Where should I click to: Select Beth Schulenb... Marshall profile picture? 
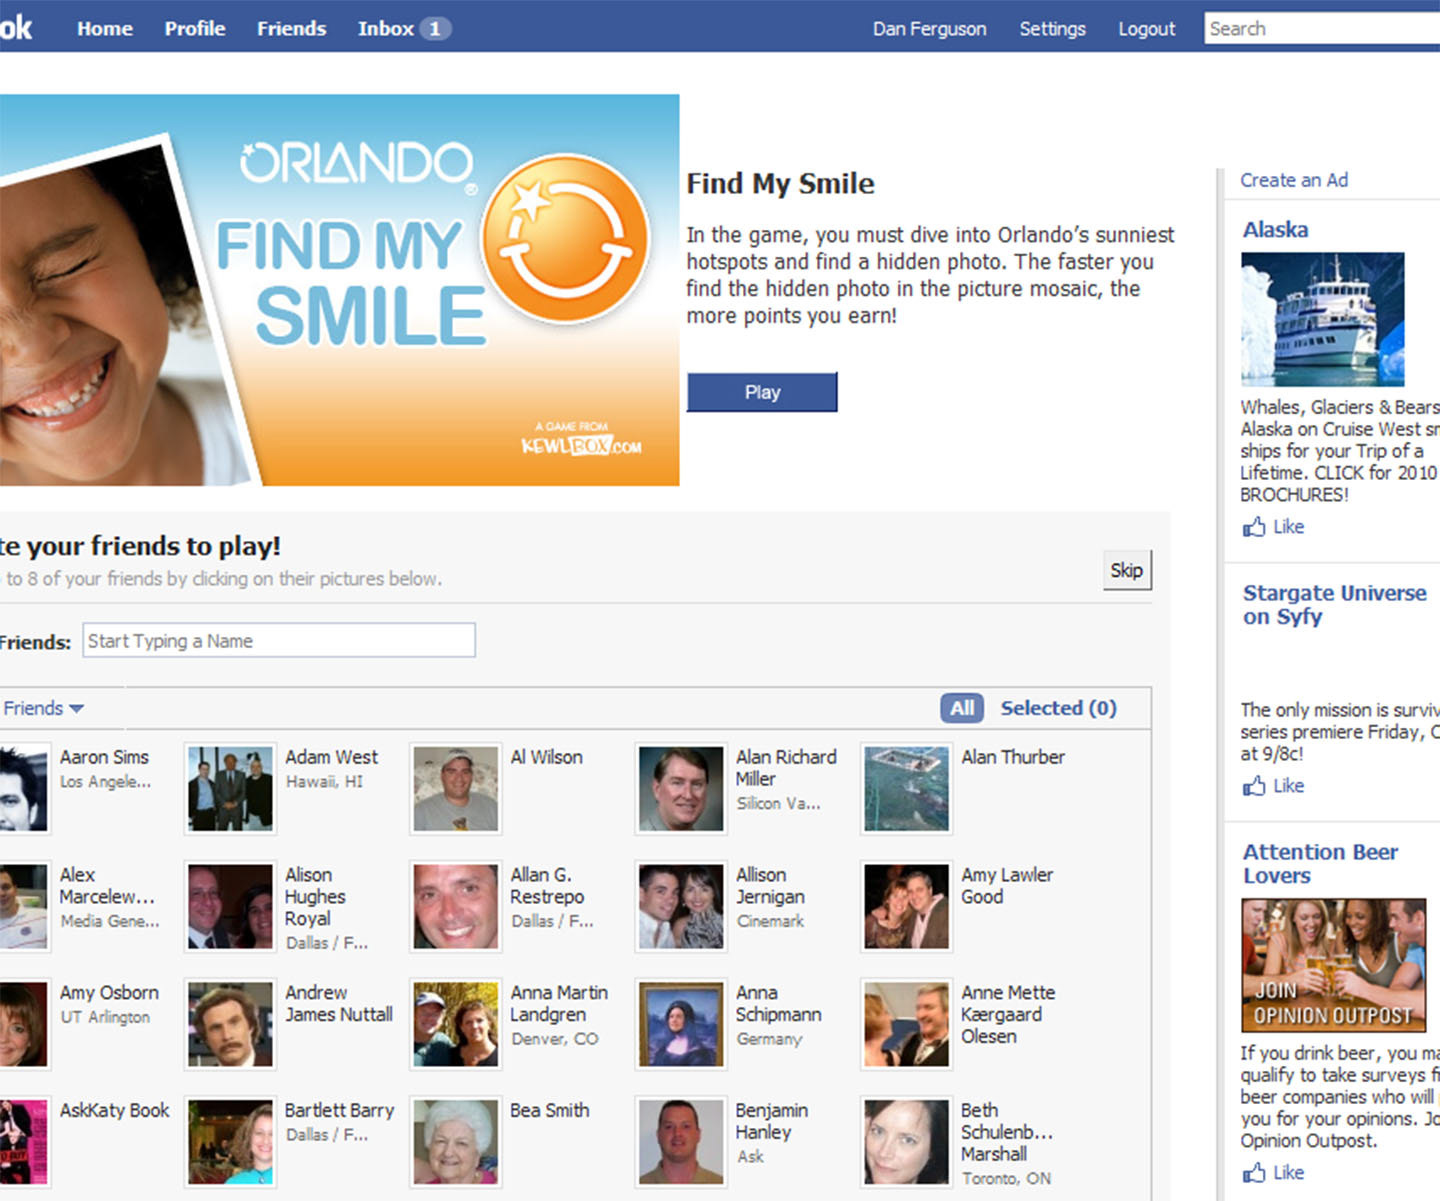(906, 1143)
